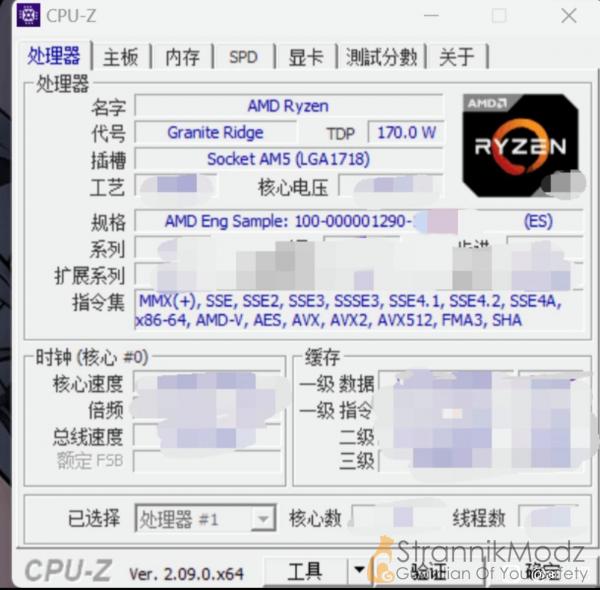This screenshot has width=600, height=590.
Task: Click the Granite Ridge codename value
Action: coord(215,133)
